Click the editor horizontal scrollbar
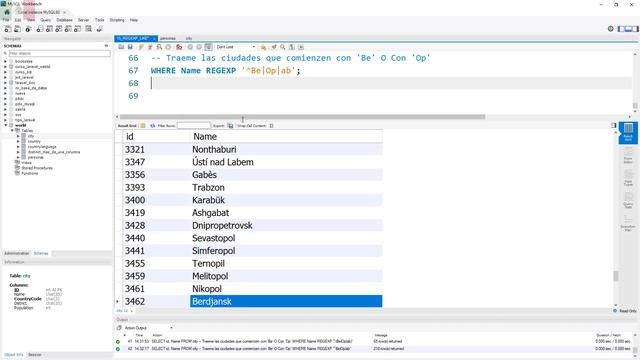 (302, 117)
